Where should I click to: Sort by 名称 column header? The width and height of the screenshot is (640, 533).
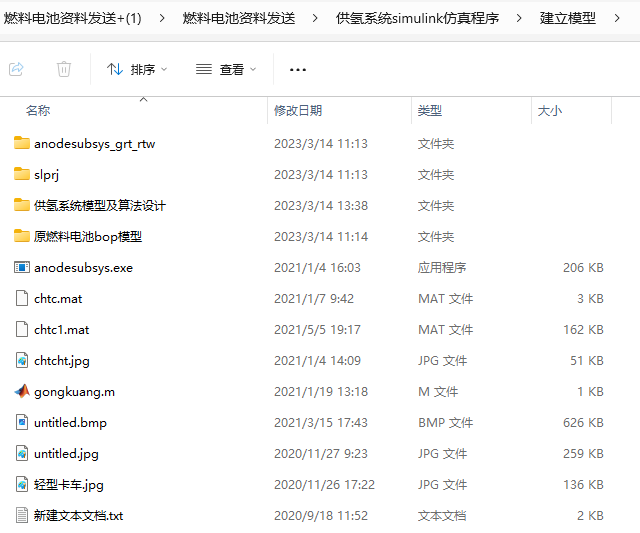(38, 111)
